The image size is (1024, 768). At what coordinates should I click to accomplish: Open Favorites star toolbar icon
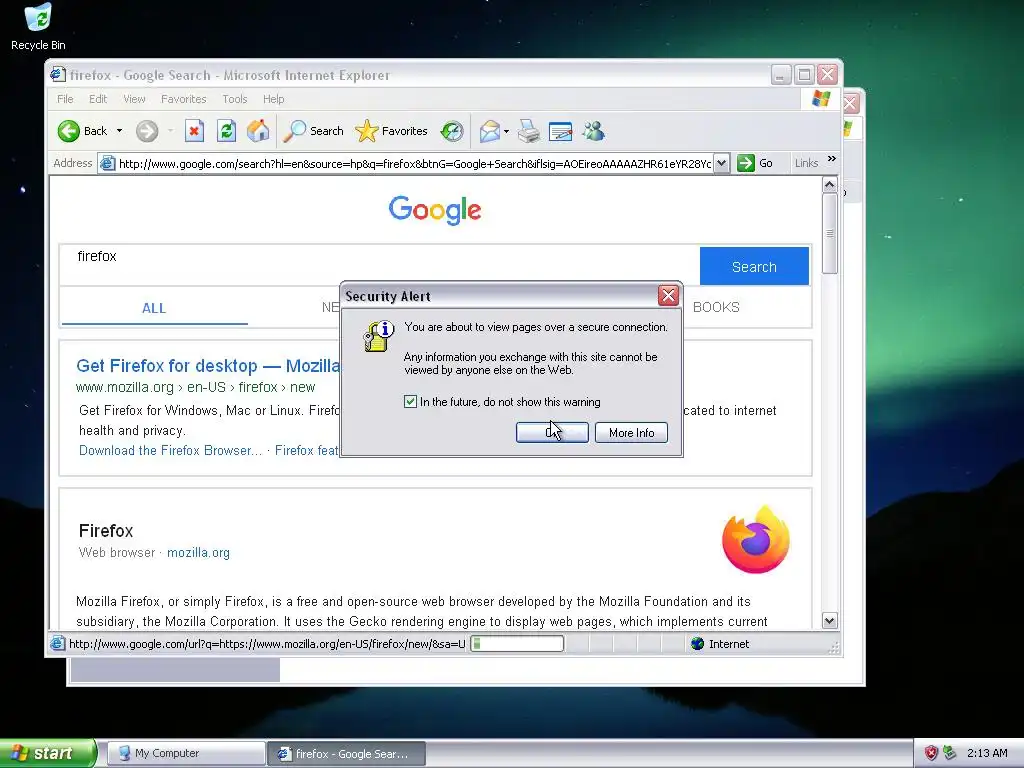pos(366,131)
